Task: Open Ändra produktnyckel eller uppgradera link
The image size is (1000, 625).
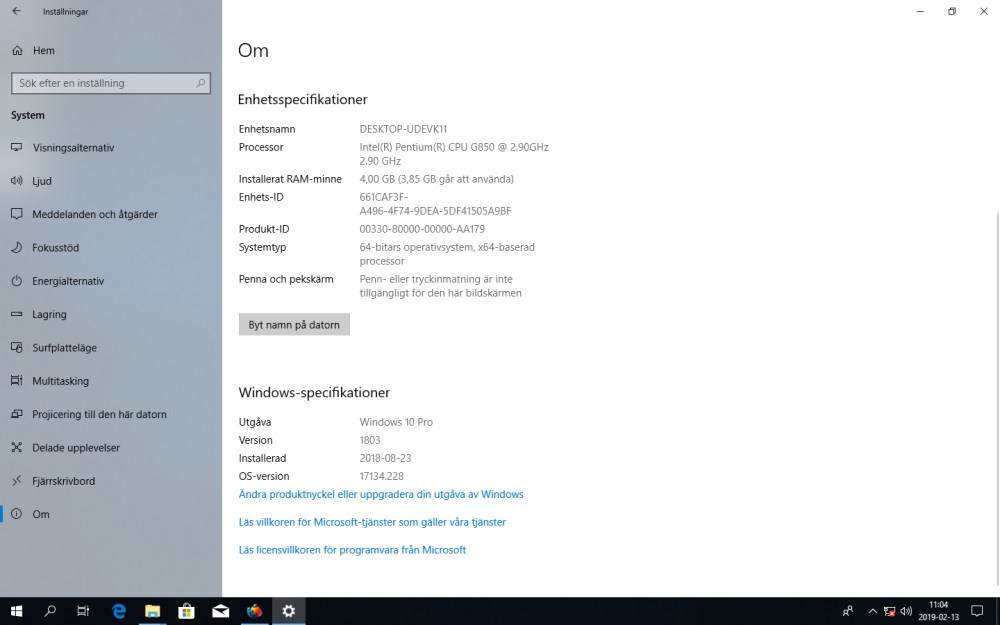Action: tap(381, 494)
